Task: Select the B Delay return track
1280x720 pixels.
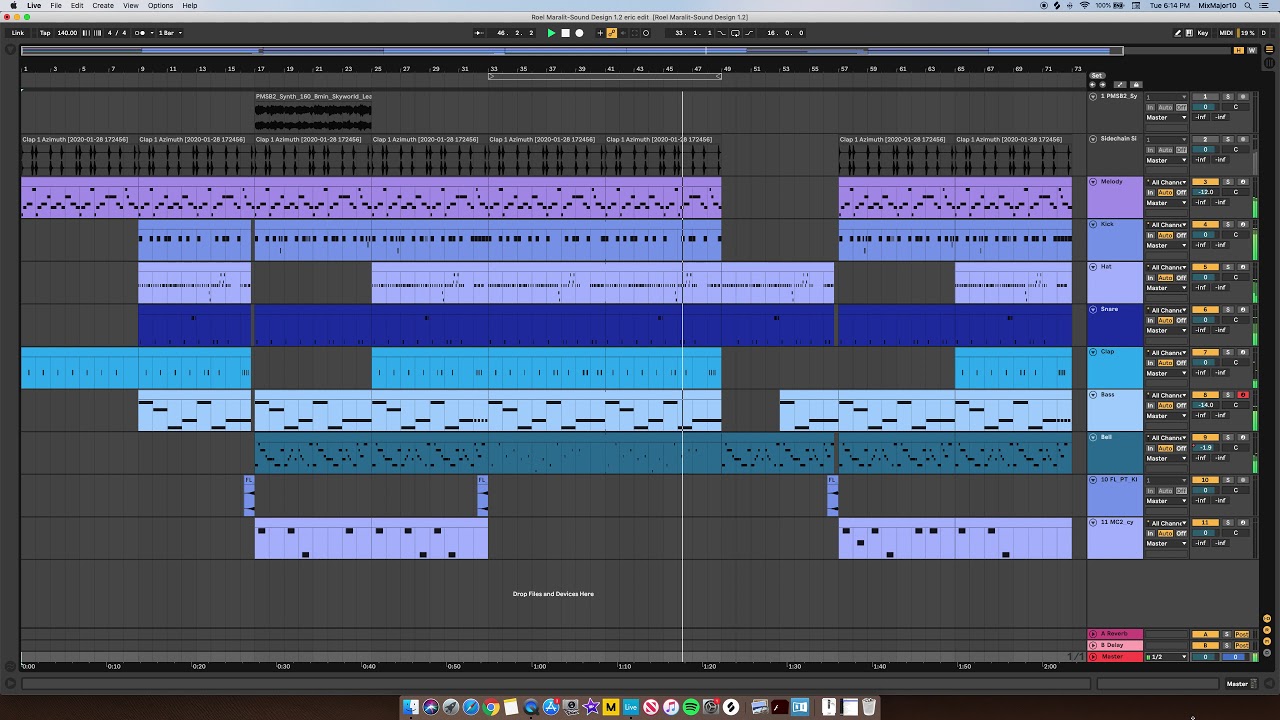Action: coord(1115,645)
